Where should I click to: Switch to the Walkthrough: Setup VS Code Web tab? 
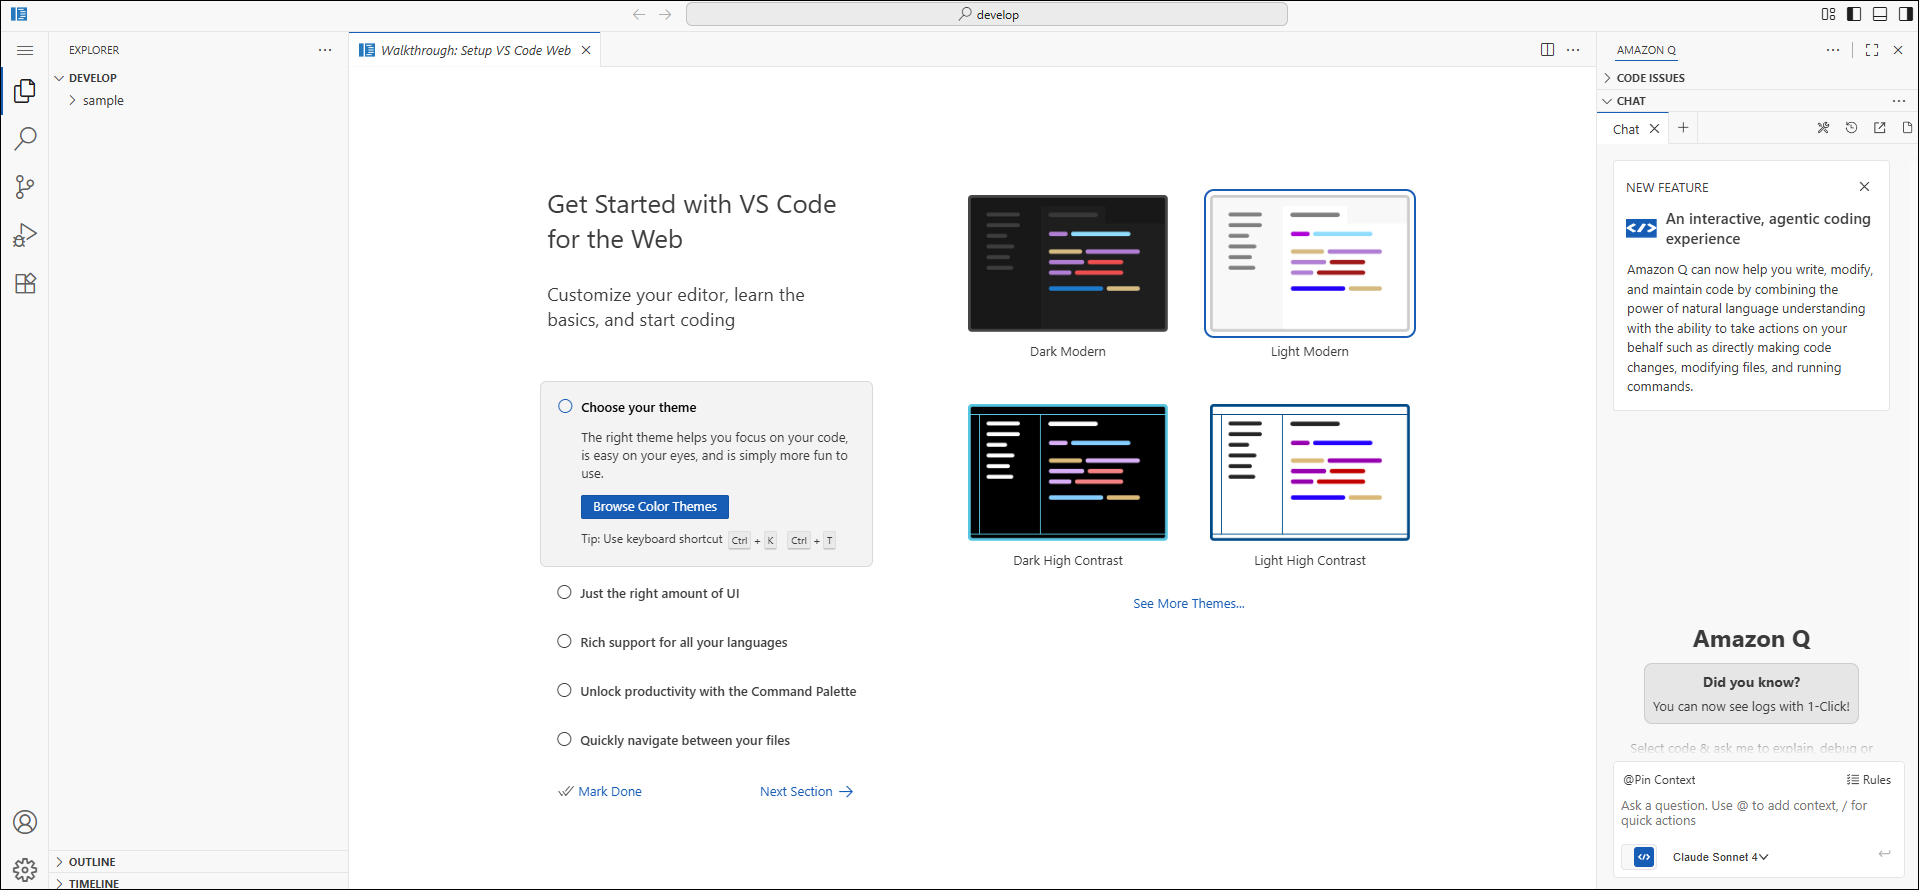(475, 50)
